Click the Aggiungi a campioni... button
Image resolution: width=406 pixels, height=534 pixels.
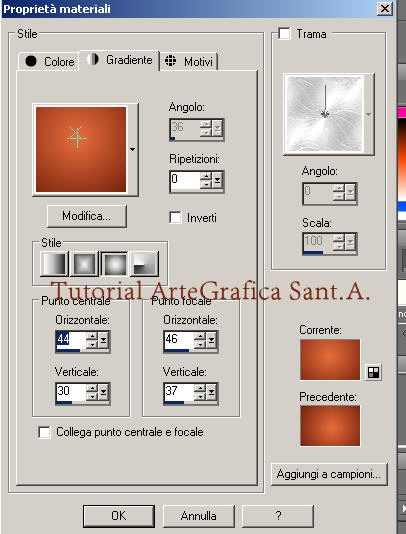[x=329, y=474]
